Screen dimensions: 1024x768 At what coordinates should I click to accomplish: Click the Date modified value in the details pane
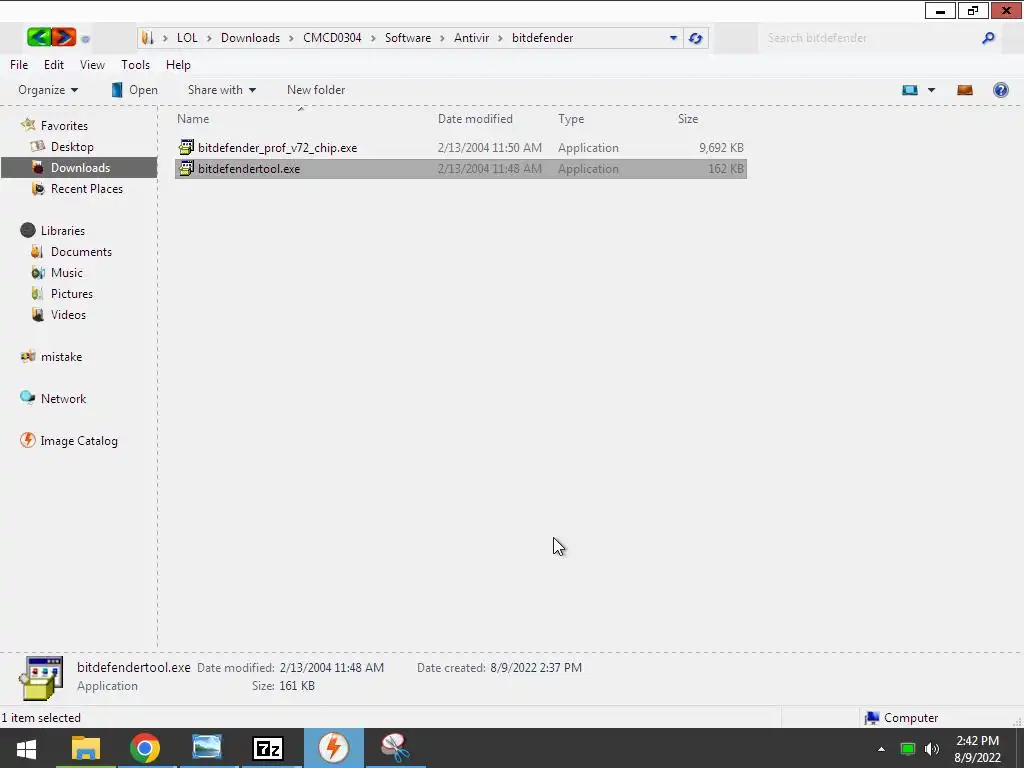332,667
